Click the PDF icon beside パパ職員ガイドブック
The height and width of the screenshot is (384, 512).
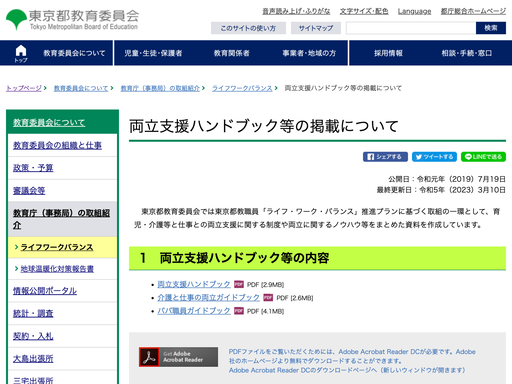tap(239, 311)
